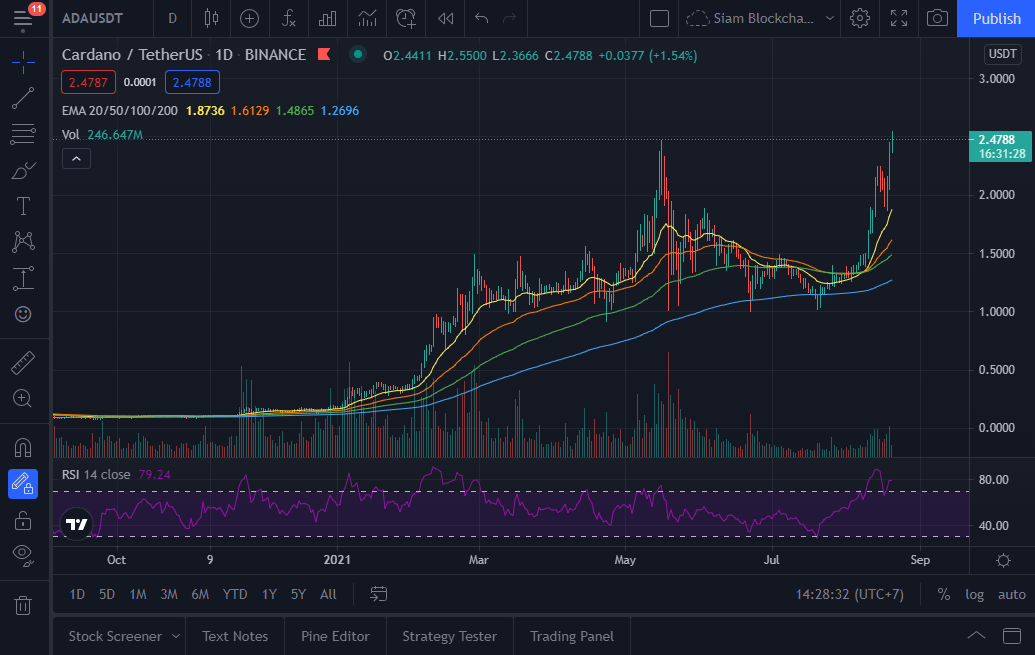Select the text annotation tool
Screen dimensions: 1035x655
24,206
